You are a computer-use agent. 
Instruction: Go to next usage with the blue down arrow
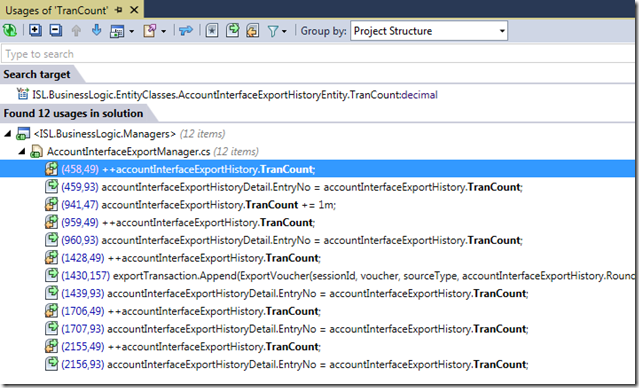point(97,30)
